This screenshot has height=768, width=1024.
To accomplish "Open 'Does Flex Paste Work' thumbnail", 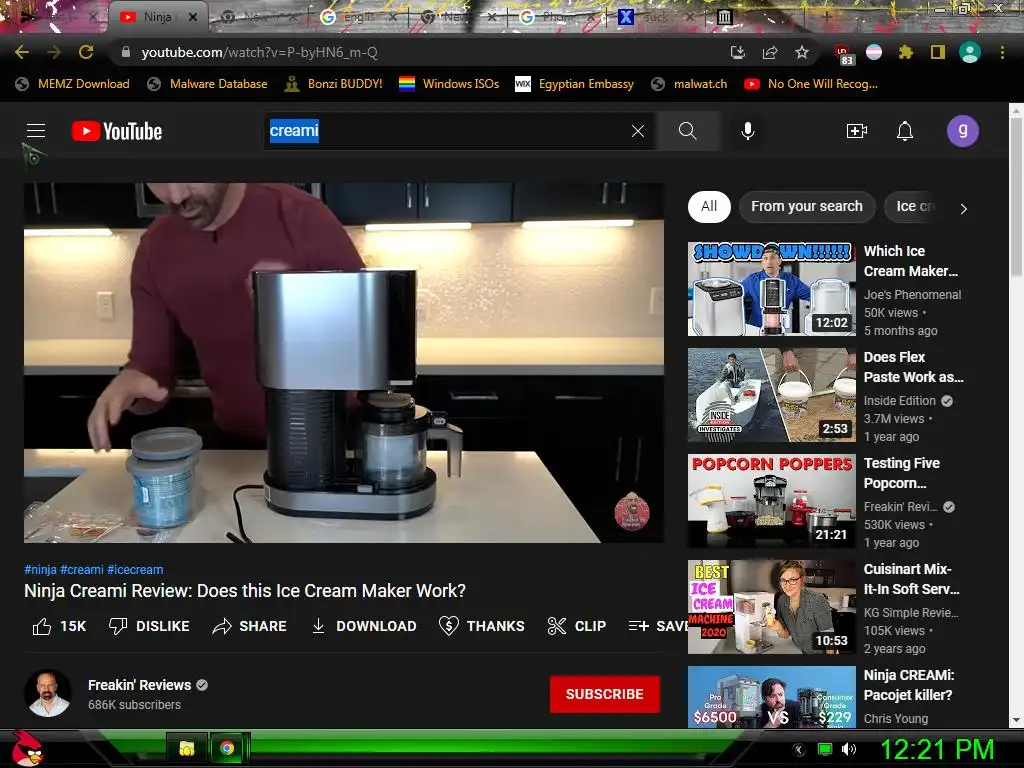I will click(x=771, y=395).
